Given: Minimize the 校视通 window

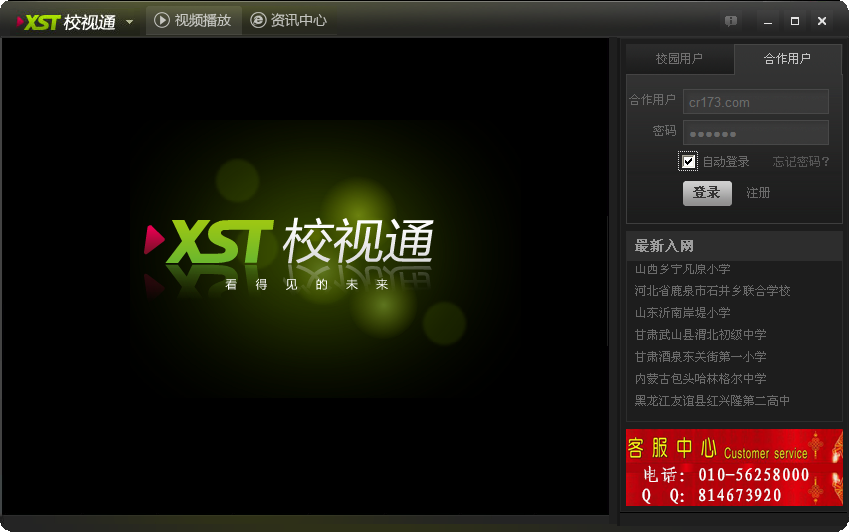Looking at the screenshot, I should coord(768,22).
